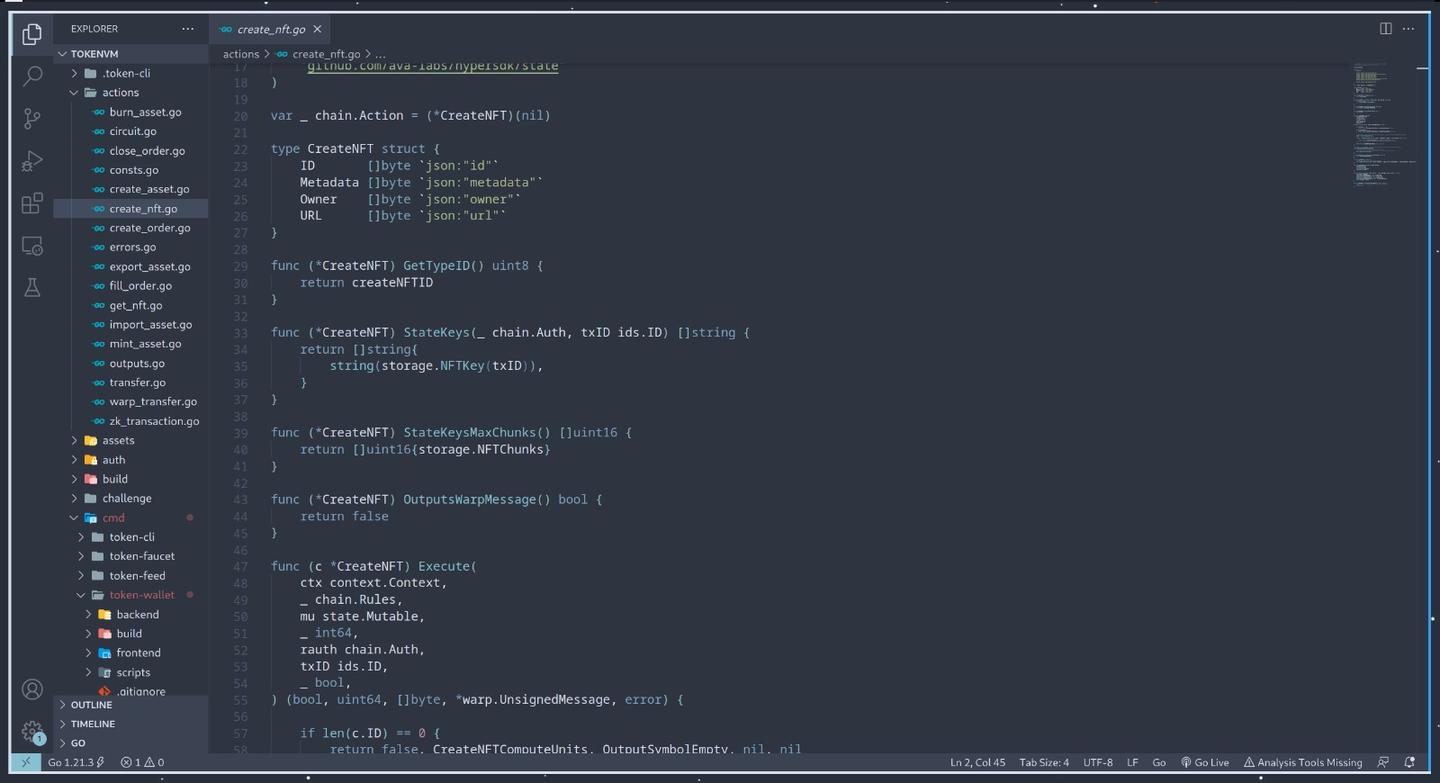Click breadcrumb ellipsis segment
Screen dimensions: 1440x783
tap(380, 54)
